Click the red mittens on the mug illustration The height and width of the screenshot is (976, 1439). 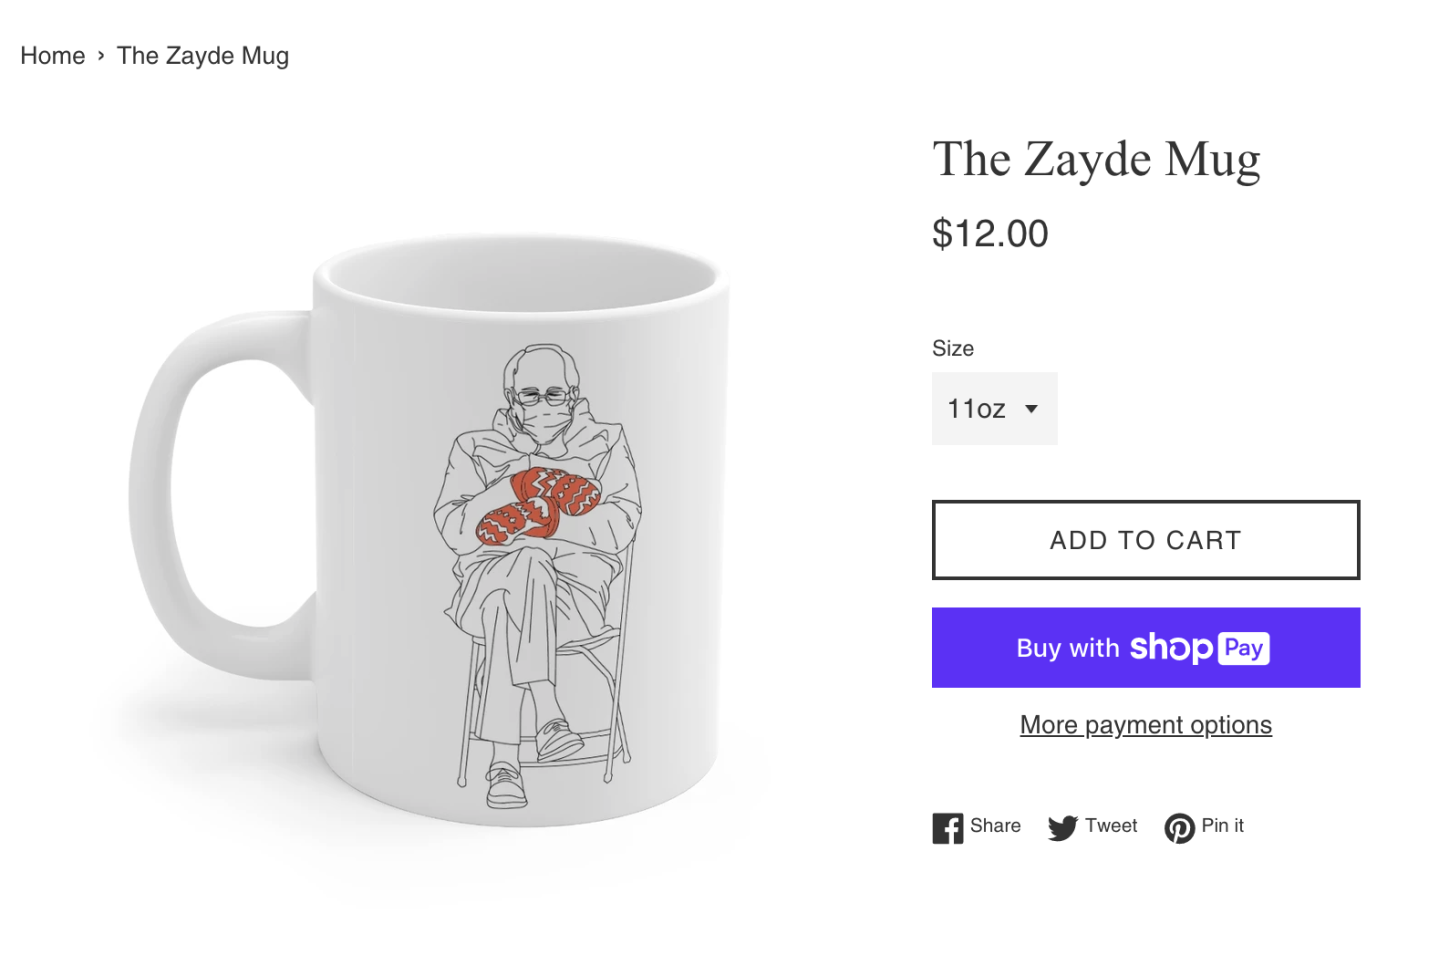click(x=541, y=503)
